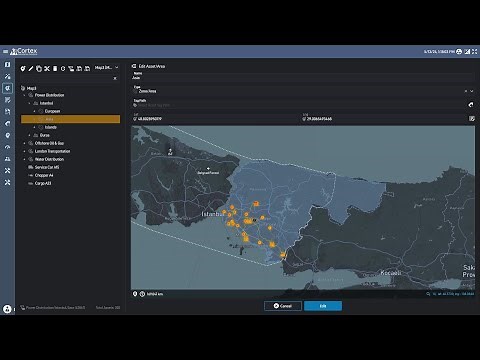
Task: Click the tag picker icon at Tag Path right
Action: (471, 105)
